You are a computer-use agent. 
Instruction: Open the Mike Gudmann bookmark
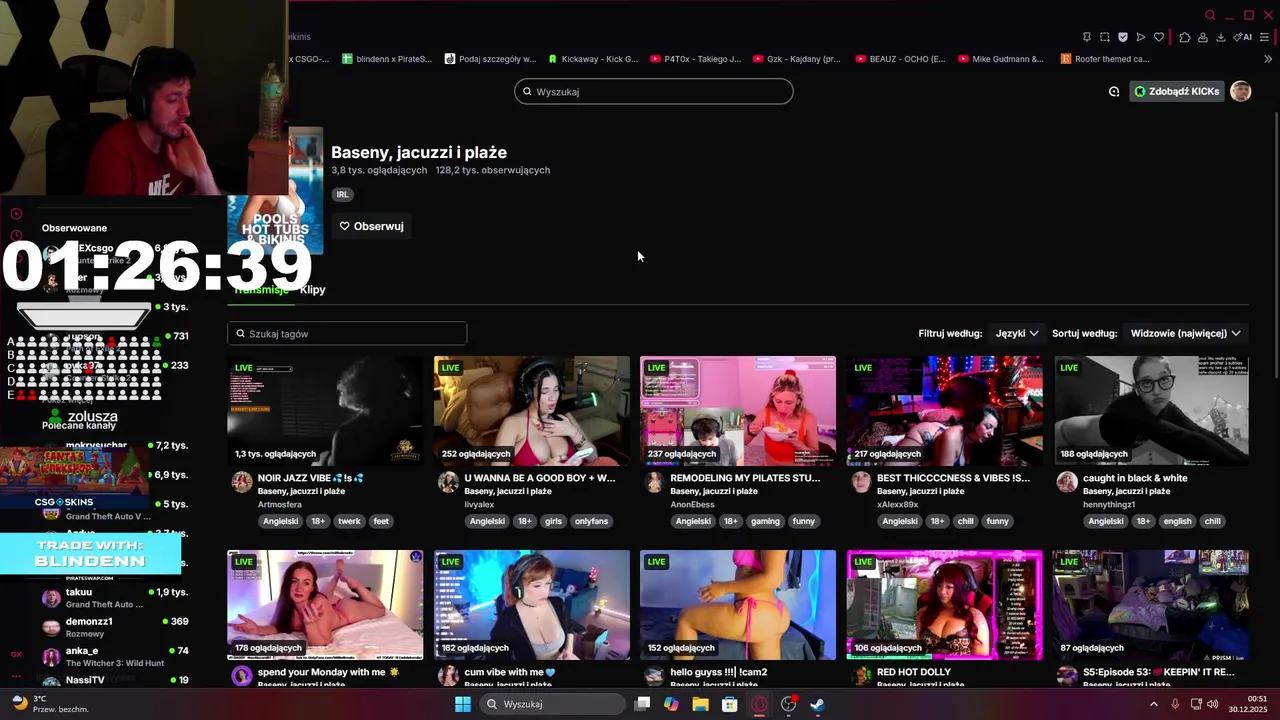point(1001,59)
